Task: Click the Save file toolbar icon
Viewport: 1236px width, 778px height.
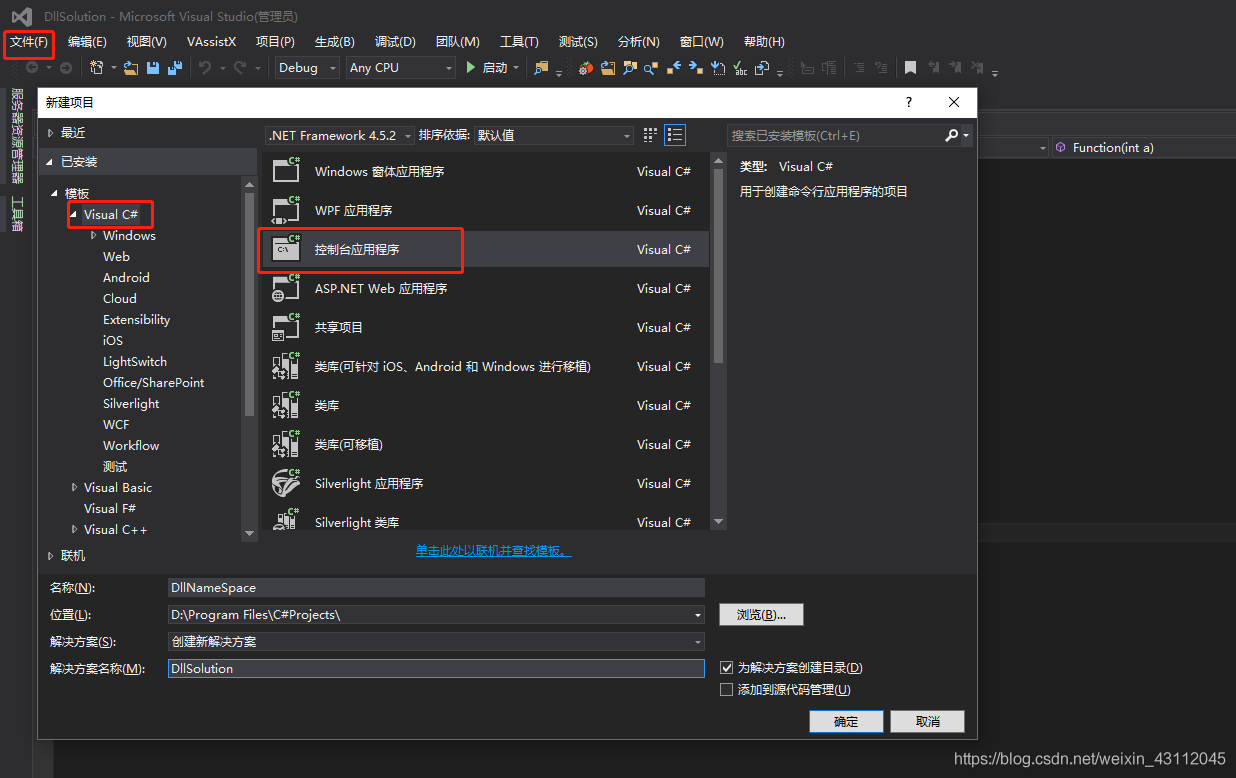Action: pos(153,68)
